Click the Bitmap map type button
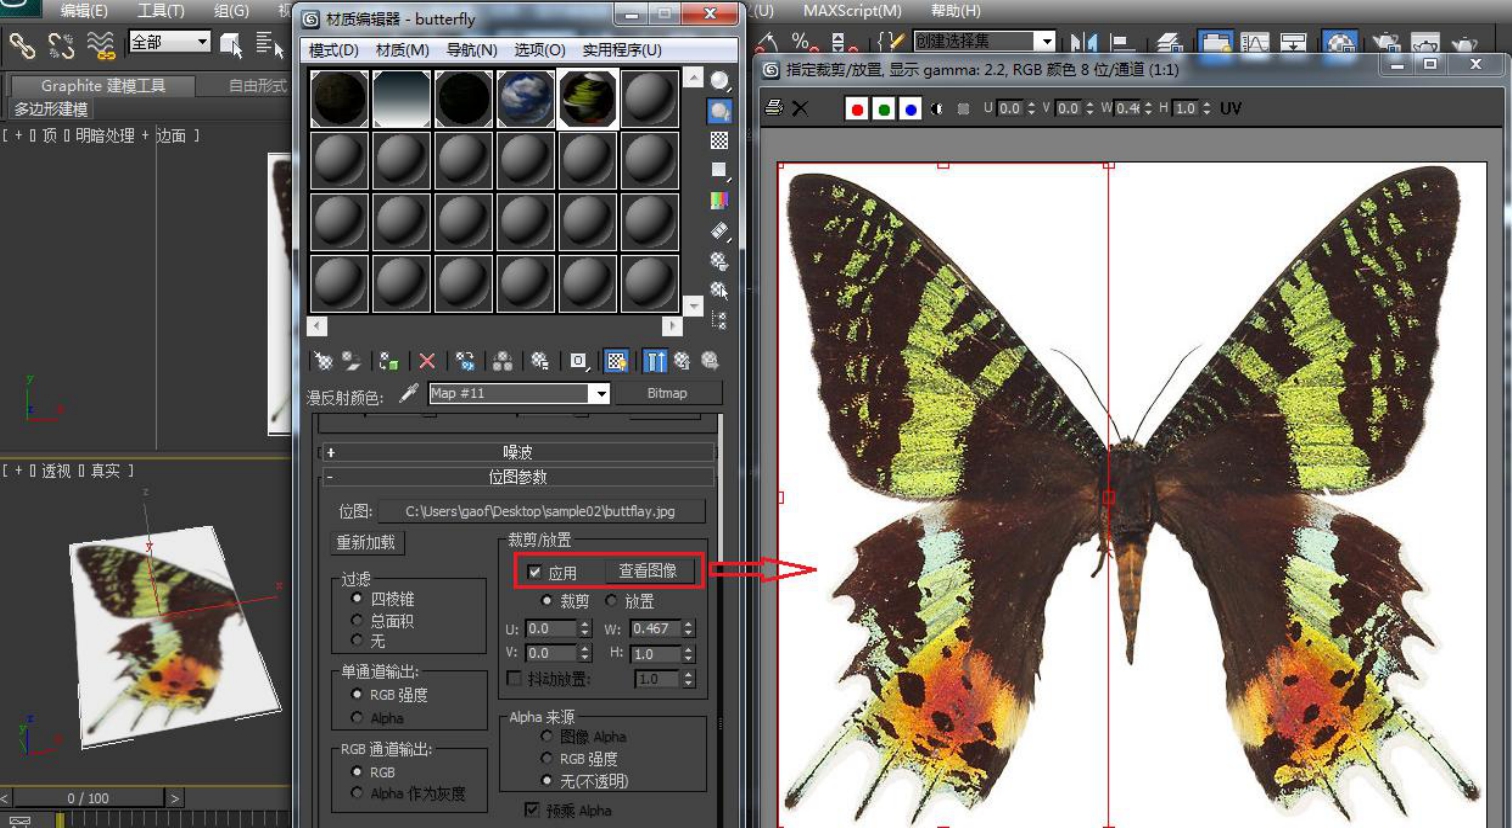This screenshot has height=828, width=1512. (667, 393)
